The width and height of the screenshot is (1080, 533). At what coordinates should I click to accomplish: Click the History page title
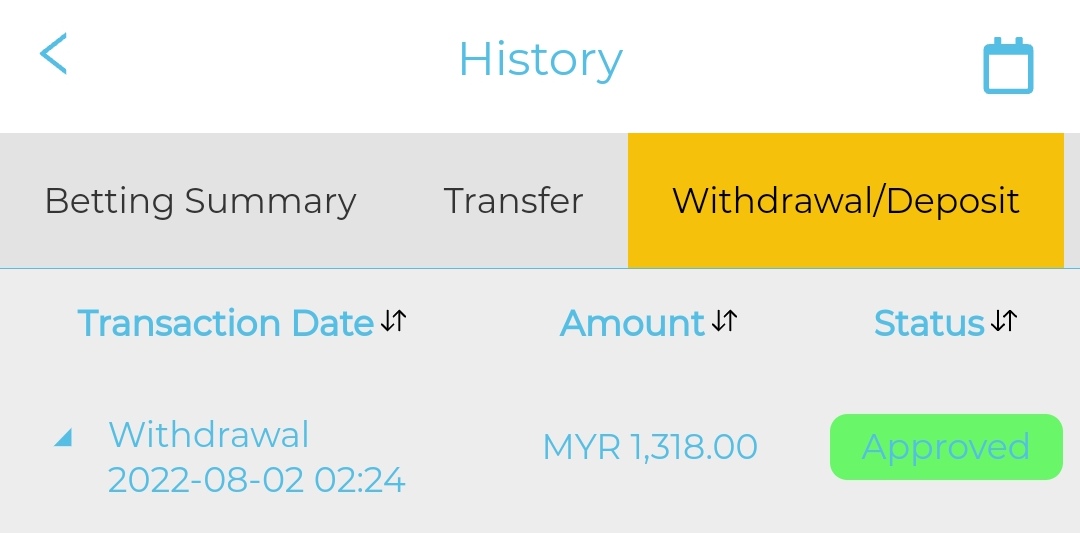pyautogui.click(x=540, y=60)
